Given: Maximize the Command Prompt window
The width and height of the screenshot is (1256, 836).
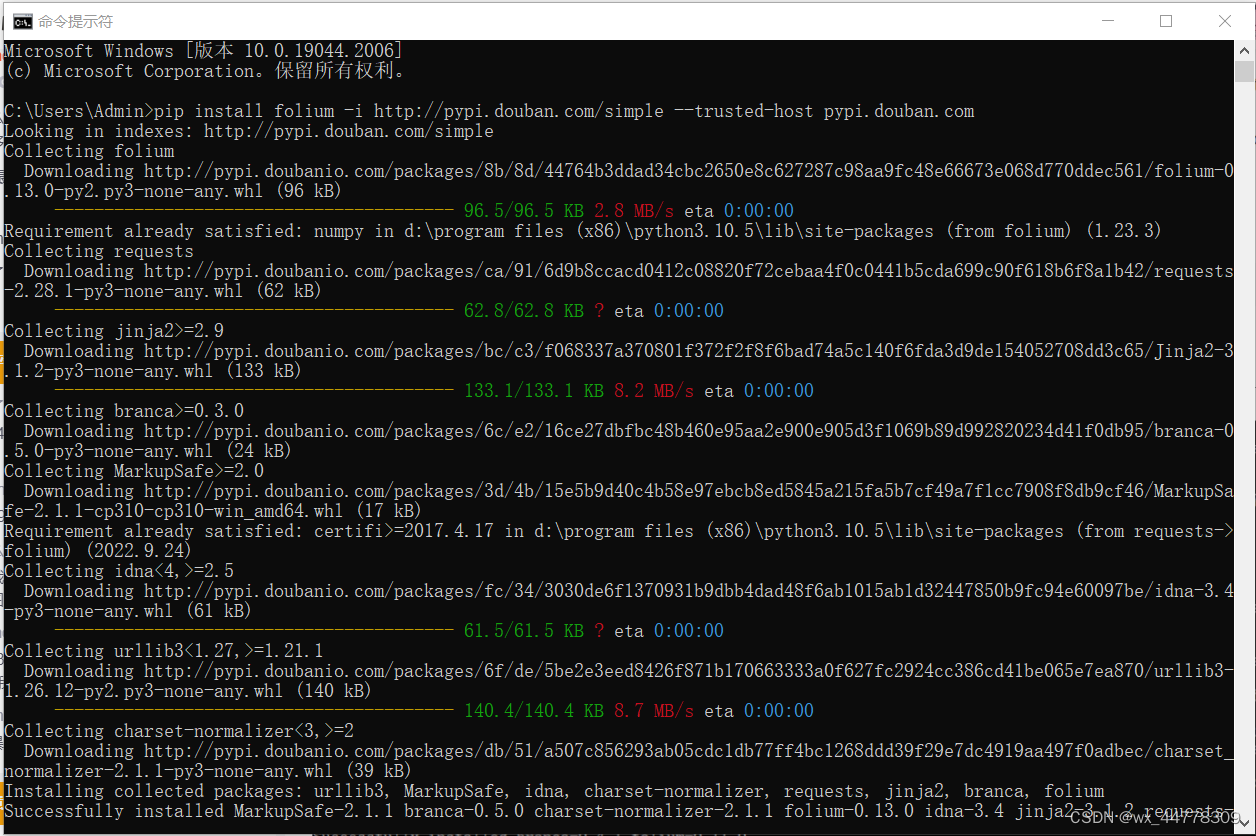Looking at the screenshot, I should [1166, 21].
